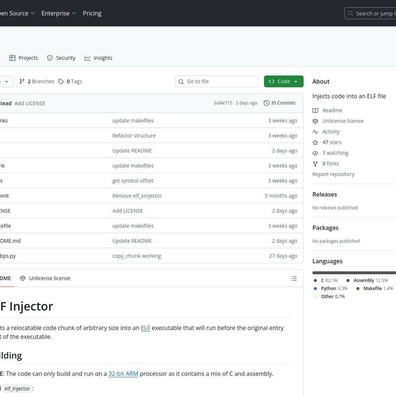Viewport: 396px width, 396px height.
Task: Click the eye icon beside 1 watching
Action: click(x=315, y=153)
